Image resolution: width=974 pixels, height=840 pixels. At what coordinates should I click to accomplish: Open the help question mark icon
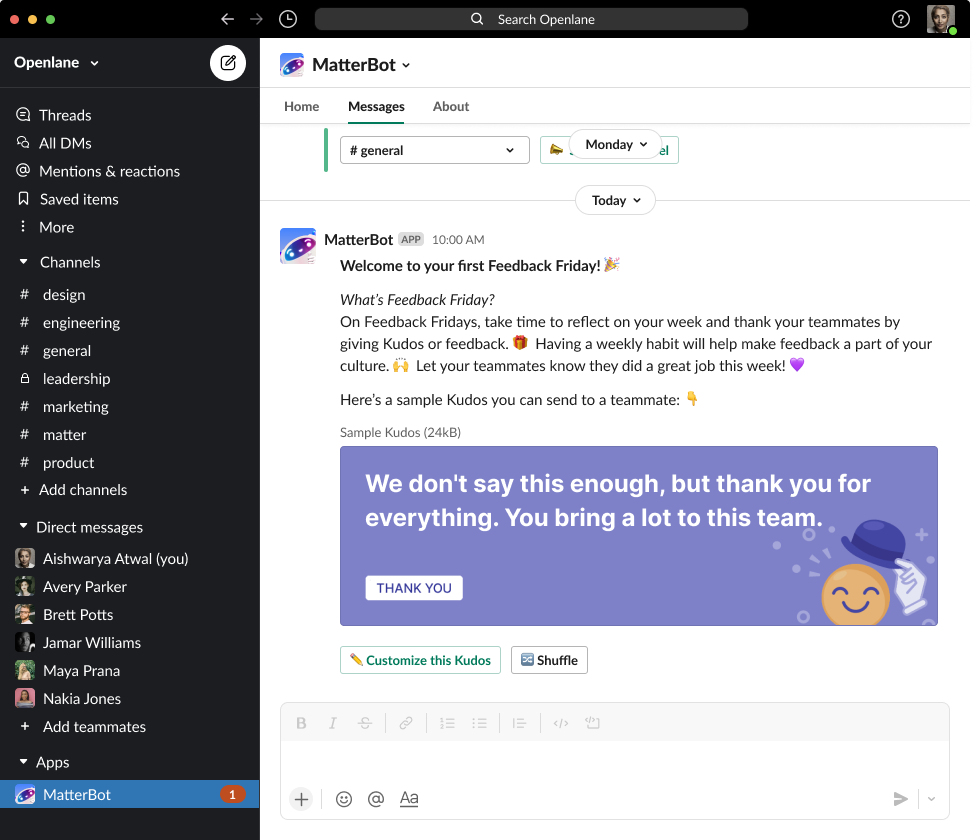point(900,19)
